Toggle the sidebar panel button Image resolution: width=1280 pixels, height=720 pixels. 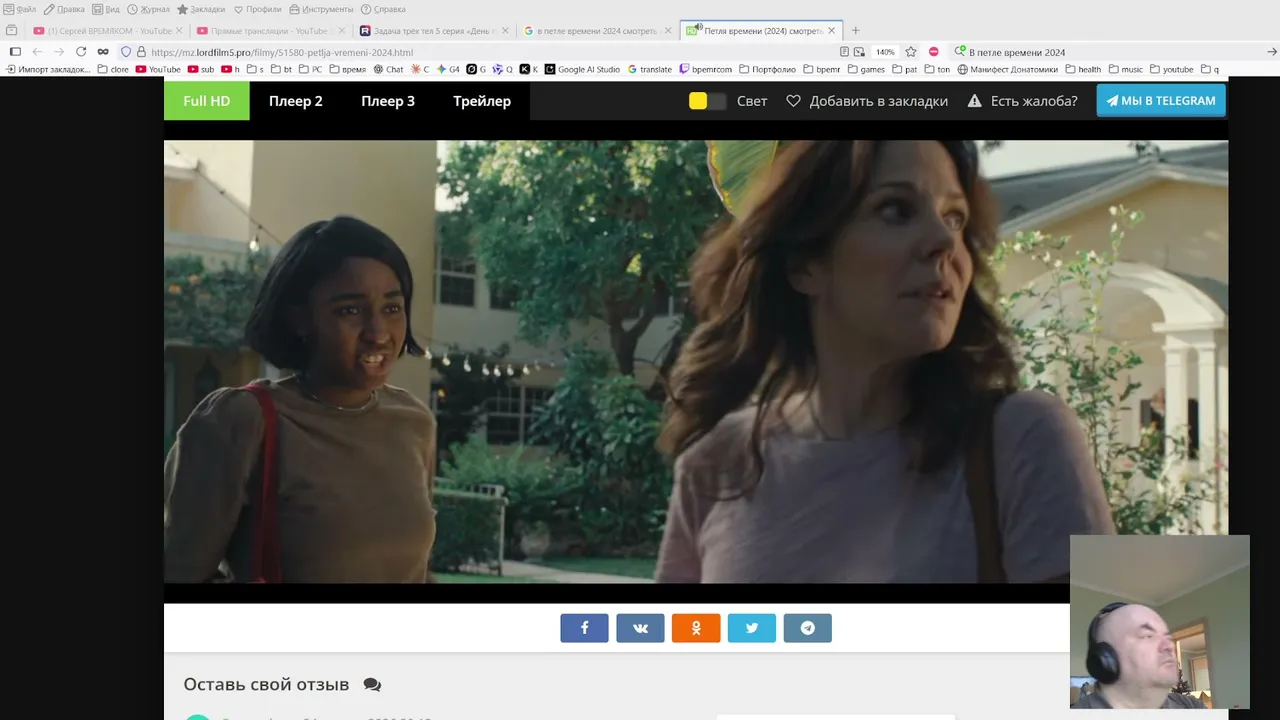coord(15,52)
